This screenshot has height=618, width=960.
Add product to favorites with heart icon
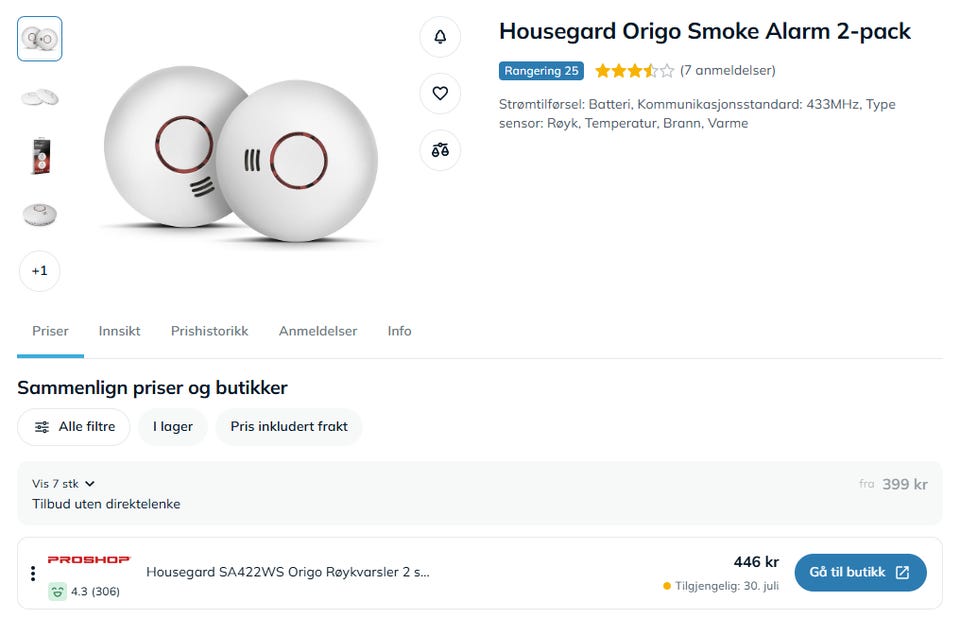point(440,93)
